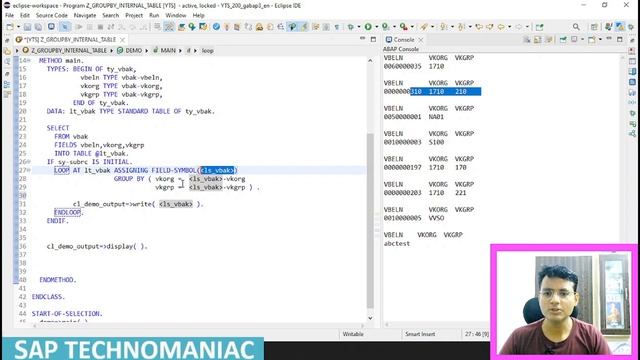
Task: Minimize the Console view panel
Action: point(609,39)
